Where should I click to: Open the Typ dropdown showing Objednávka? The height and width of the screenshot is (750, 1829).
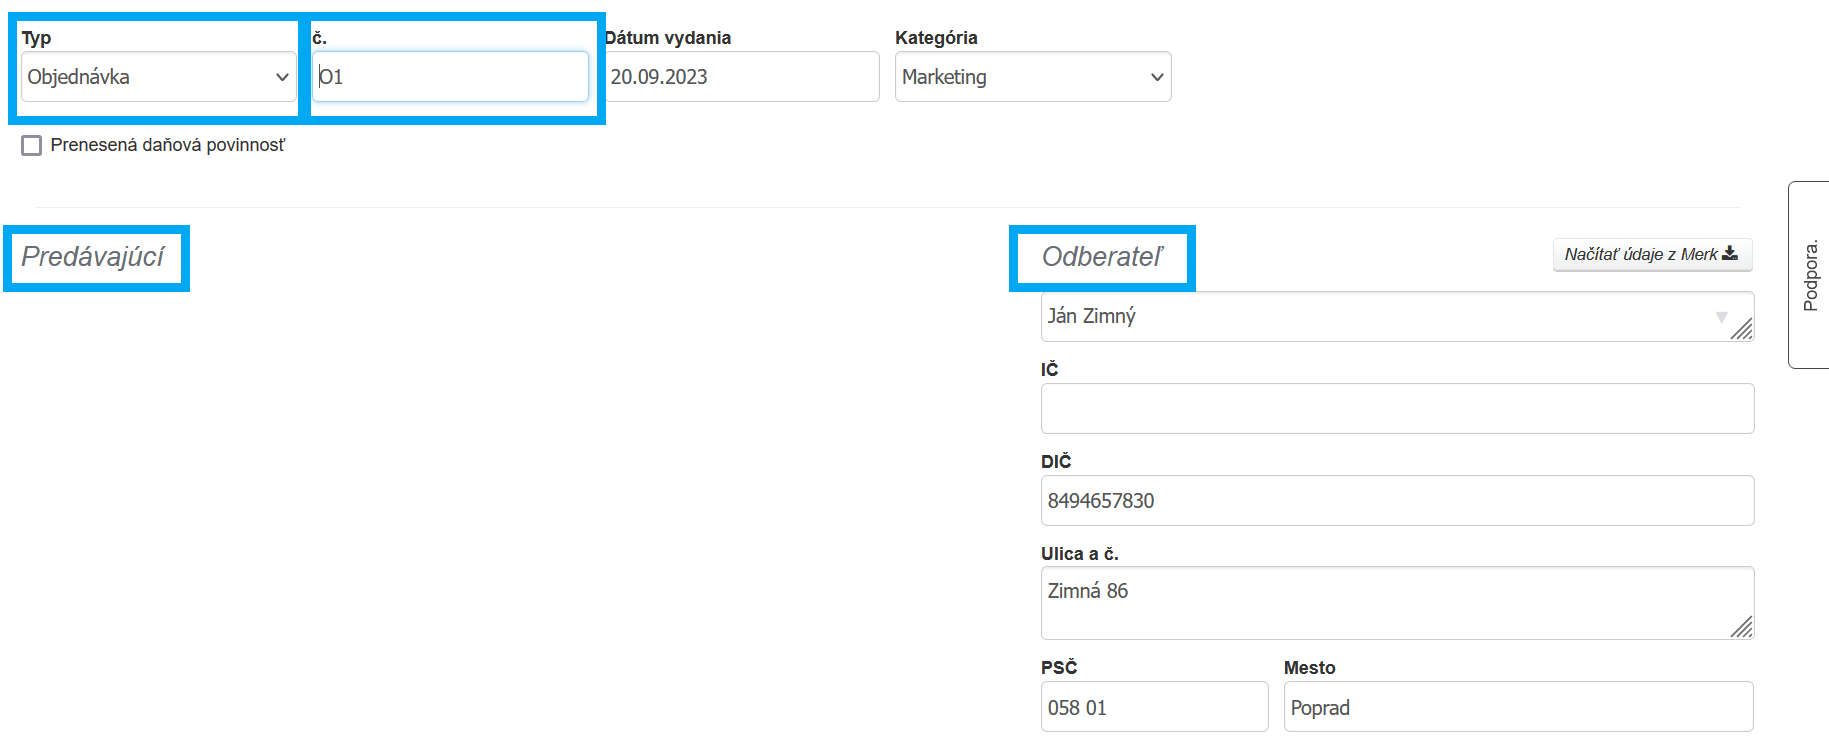(158, 77)
